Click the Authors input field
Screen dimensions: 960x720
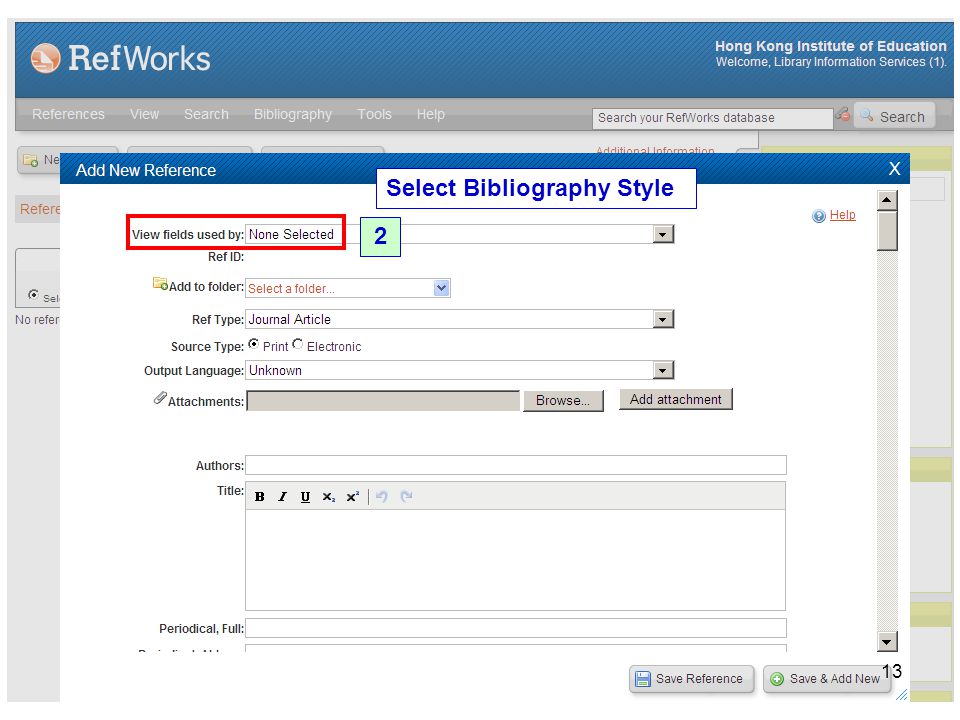pos(516,465)
